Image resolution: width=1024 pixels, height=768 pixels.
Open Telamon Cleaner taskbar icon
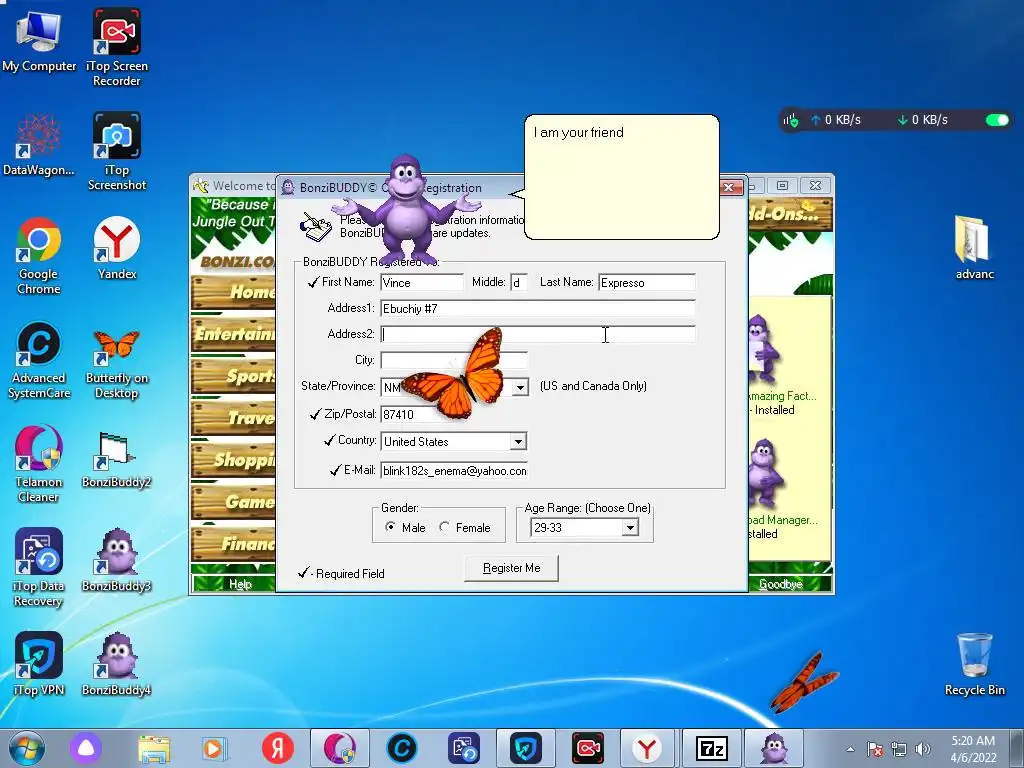(x=340, y=748)
